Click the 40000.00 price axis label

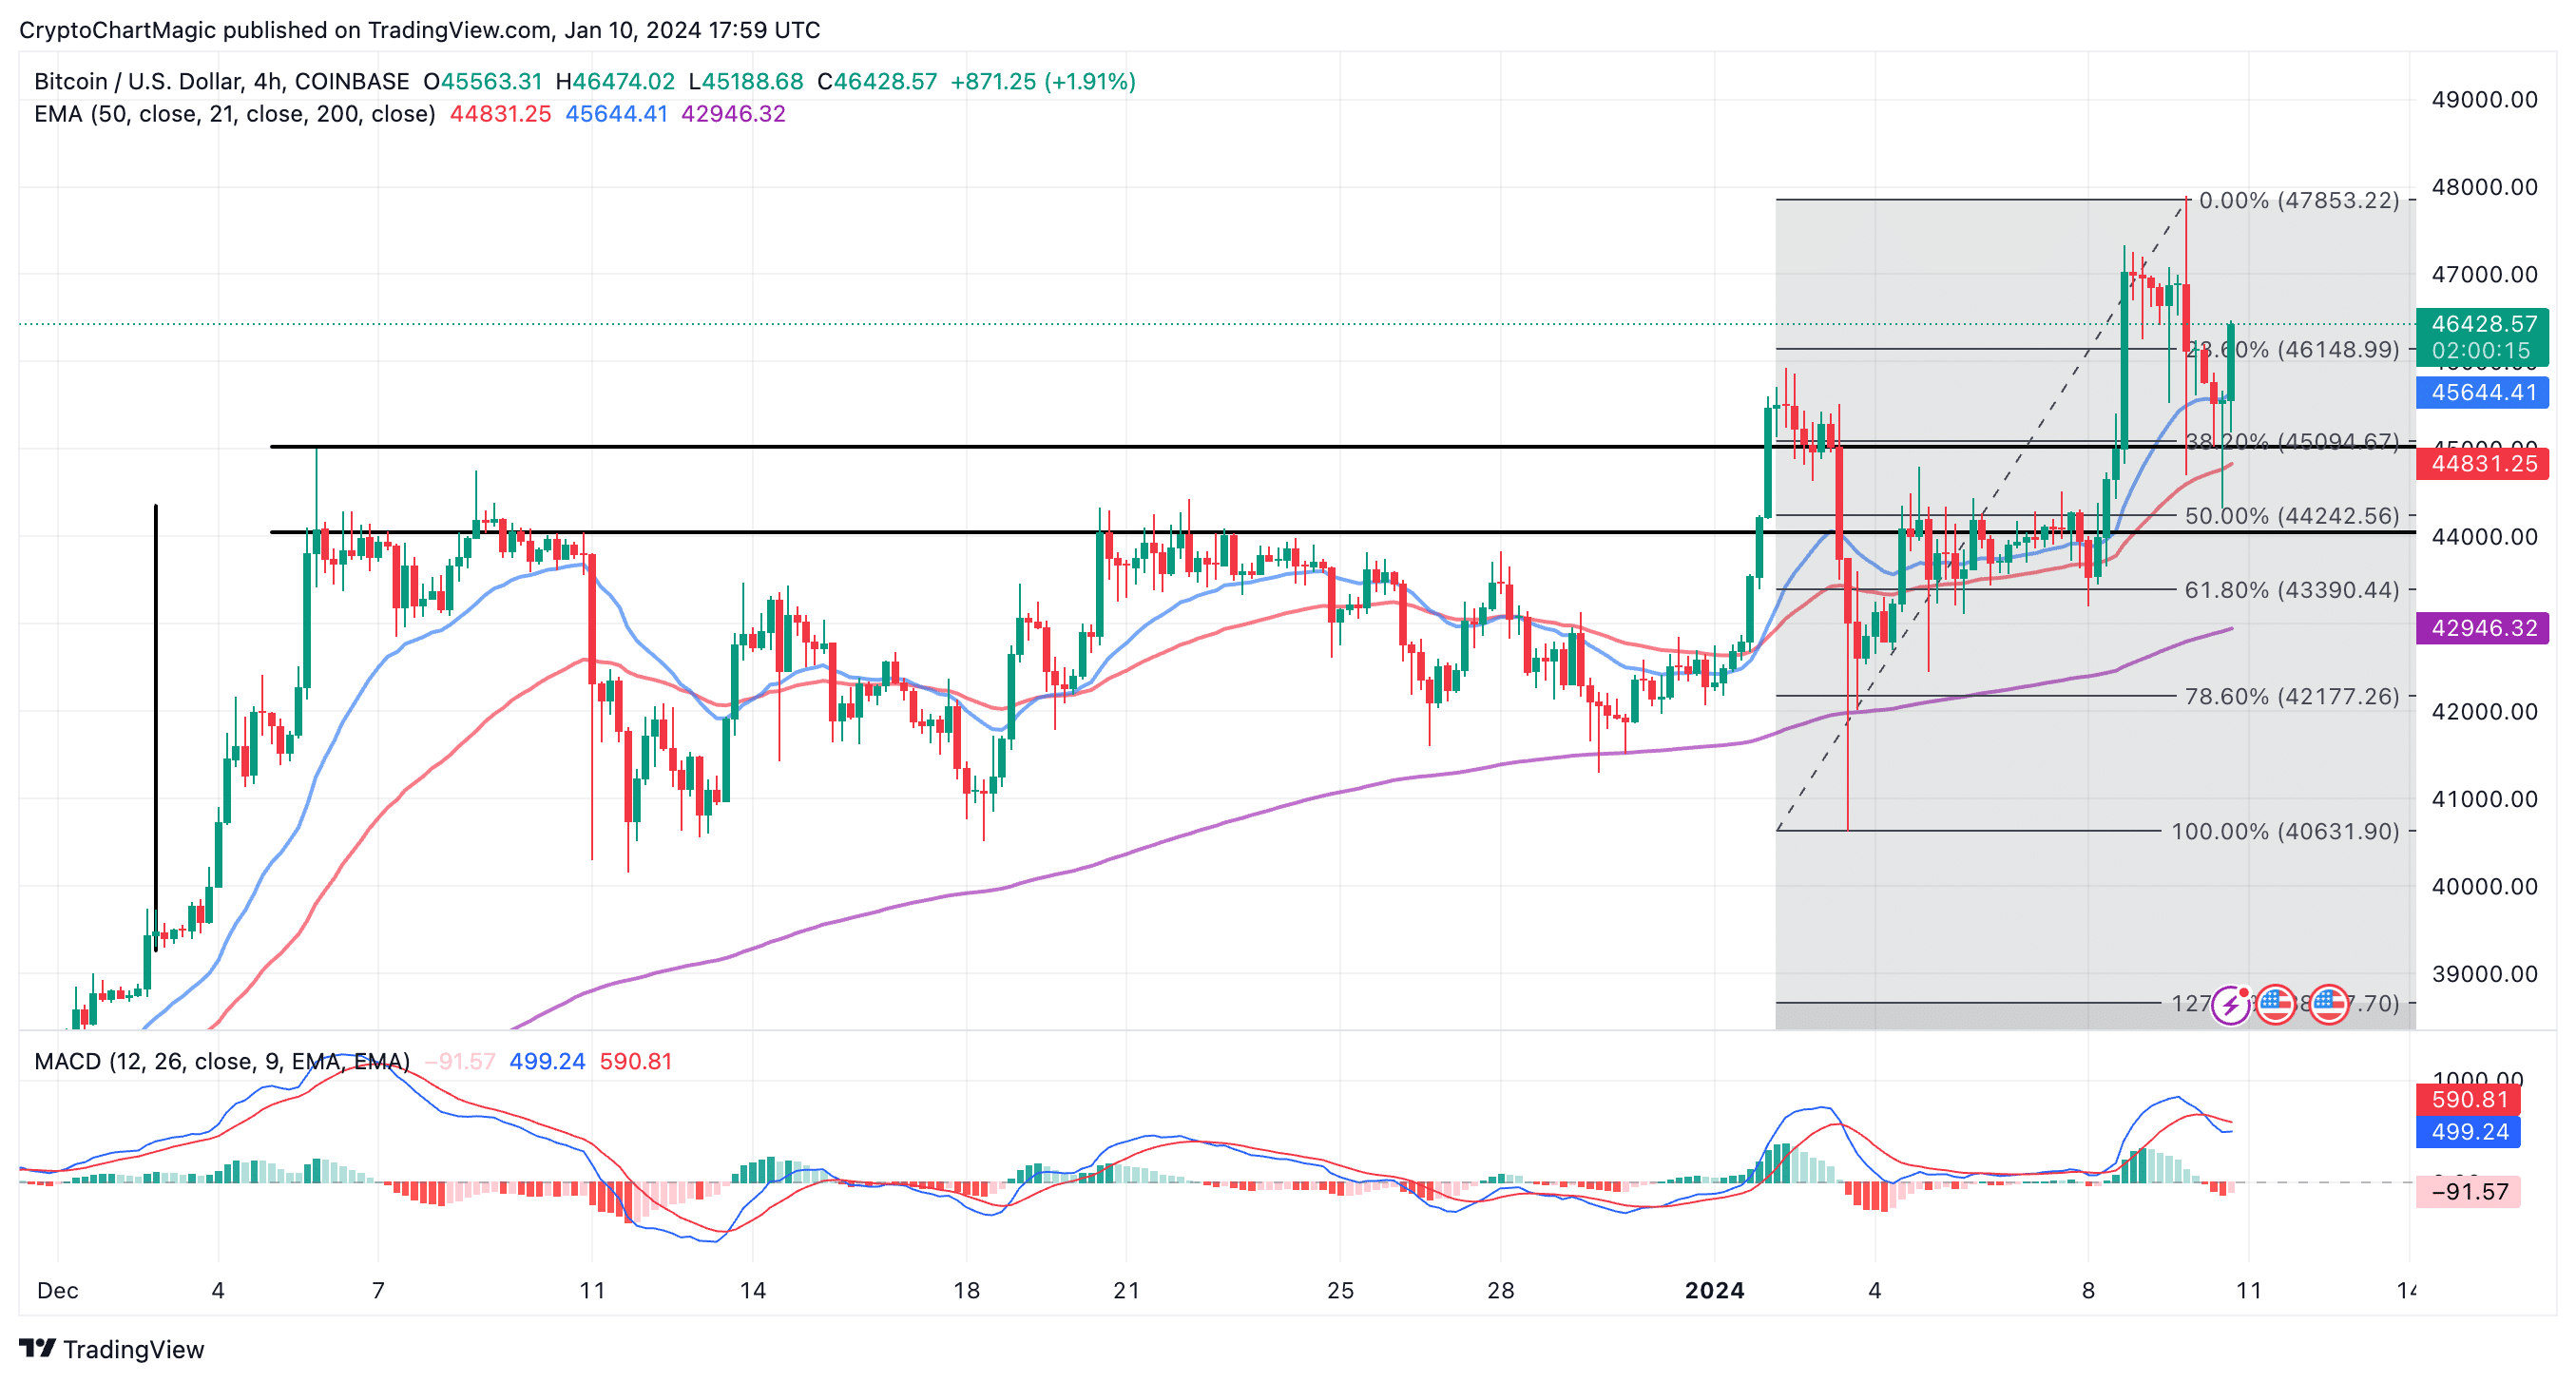click(2484, 886)
